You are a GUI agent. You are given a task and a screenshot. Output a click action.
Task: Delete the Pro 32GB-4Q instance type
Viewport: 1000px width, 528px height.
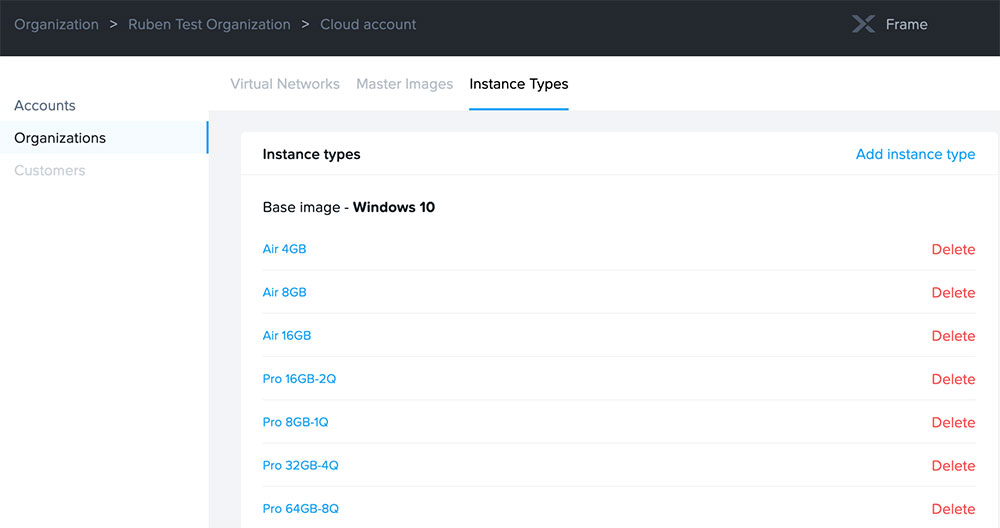(x=952, y=466)
